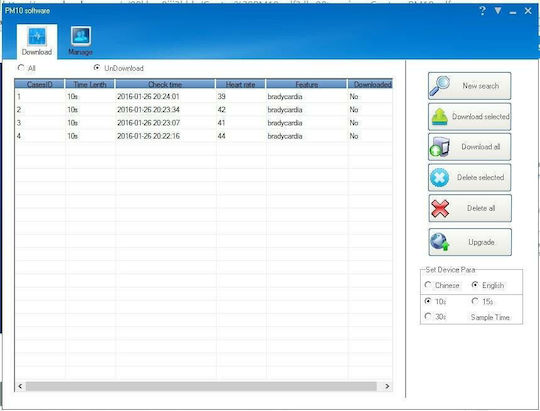
Task: Sort by CasesID column header
Action: tap(39, 84)
